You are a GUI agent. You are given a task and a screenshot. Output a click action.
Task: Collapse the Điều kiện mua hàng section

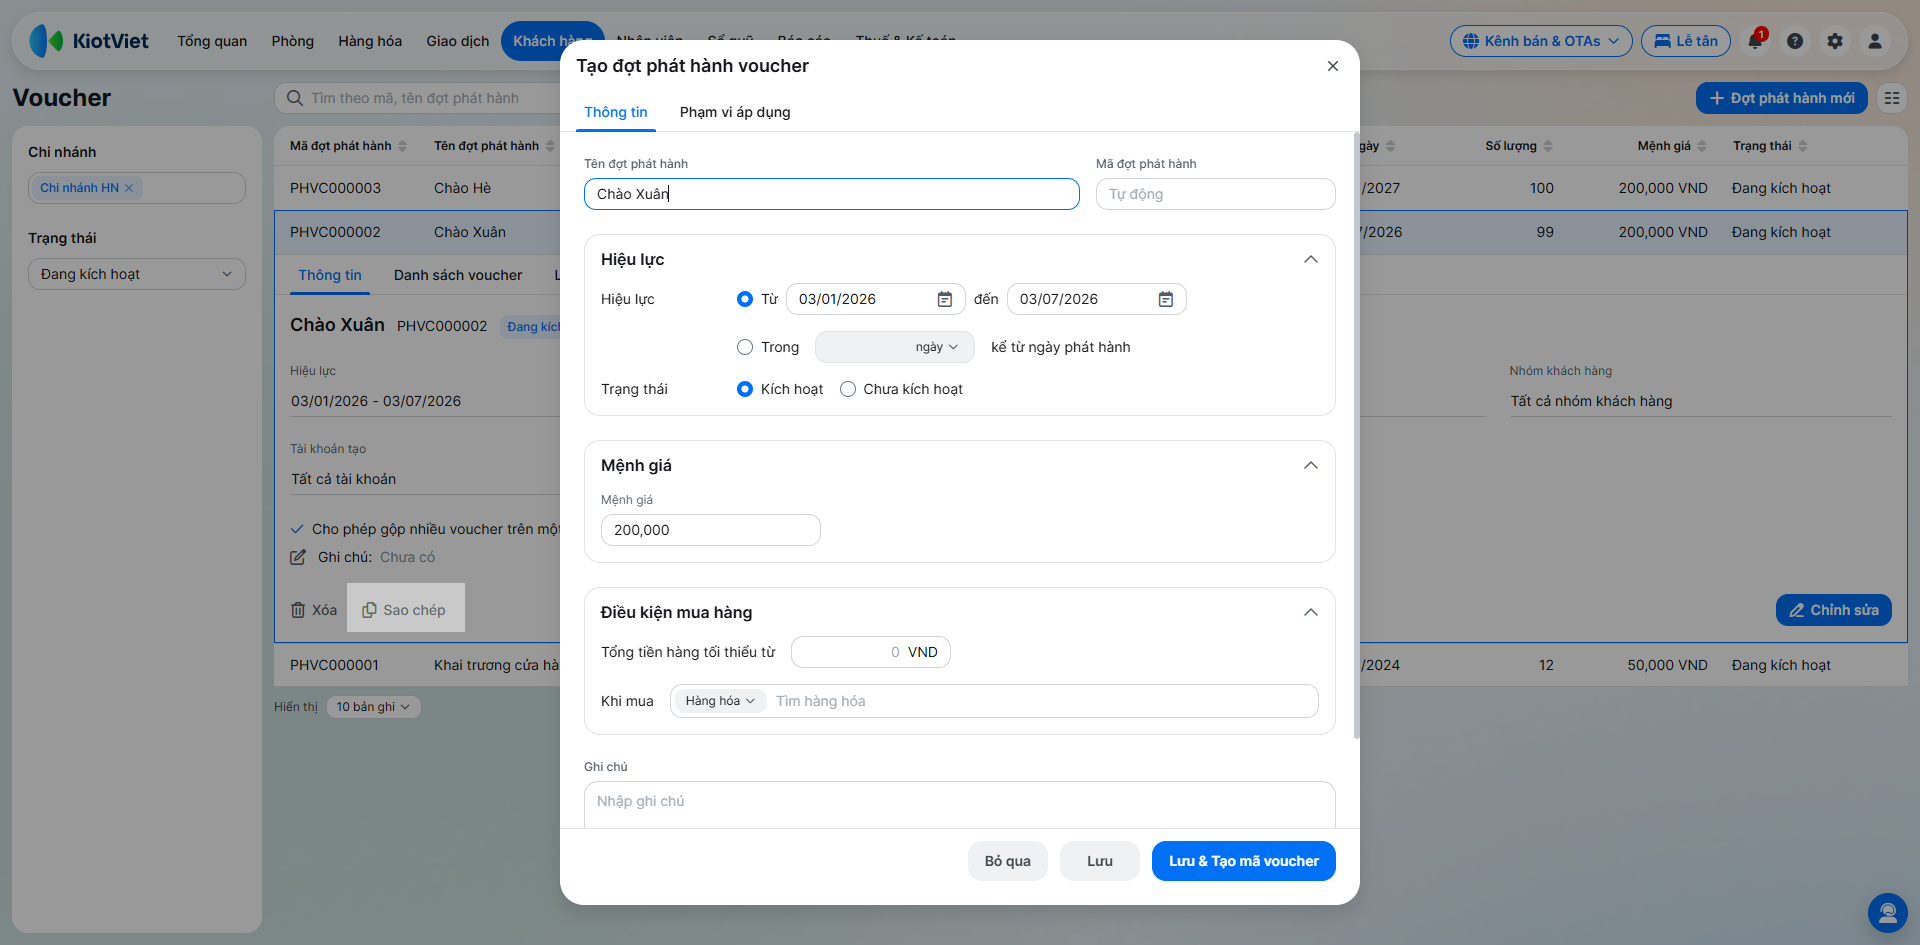point(1310,612)
